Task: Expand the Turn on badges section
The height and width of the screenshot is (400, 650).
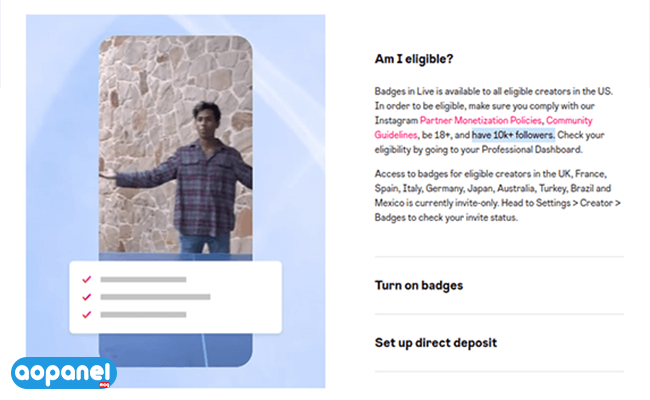Action: click(419, 285)
